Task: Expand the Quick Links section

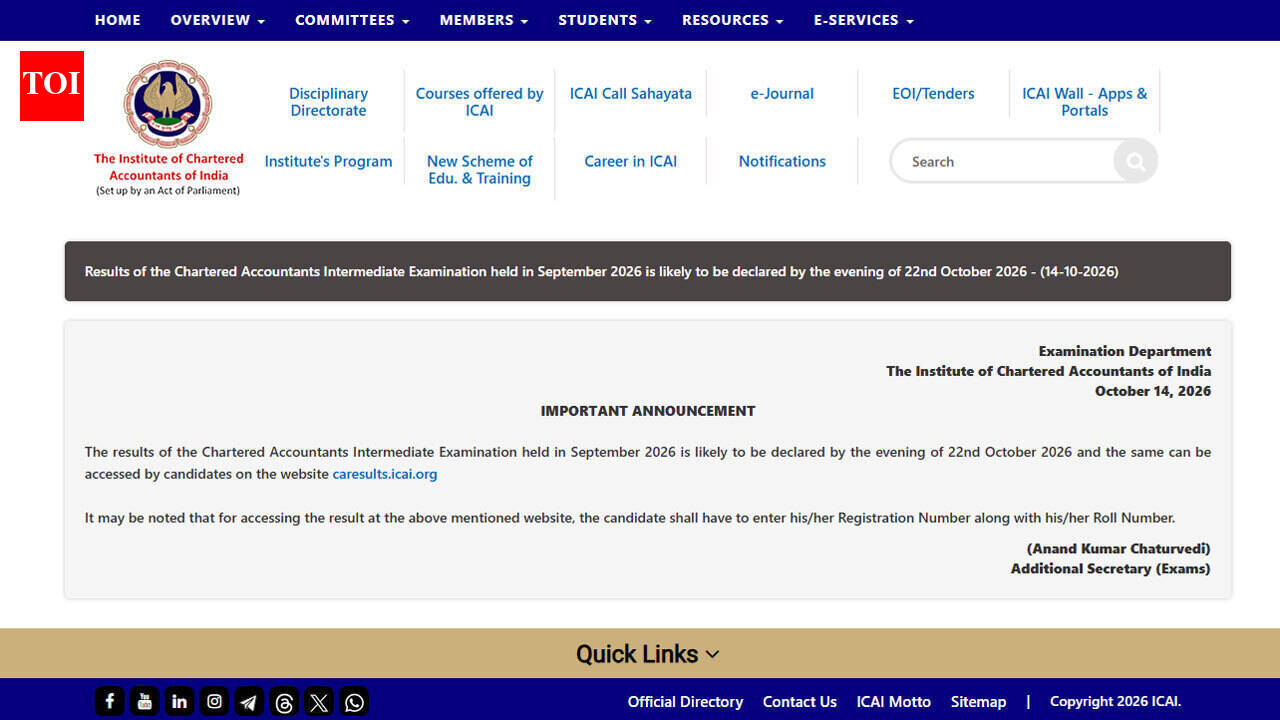Action: pyautogui.click(x=647, y=654)
